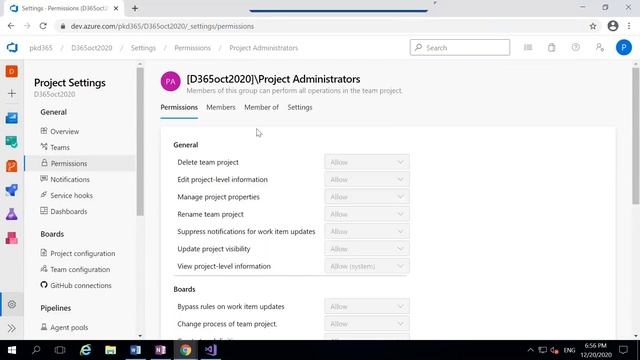Open Bypass rules on work item updates dropdown
This screenshot has height=360, width=640.
(x=367, y=307)
